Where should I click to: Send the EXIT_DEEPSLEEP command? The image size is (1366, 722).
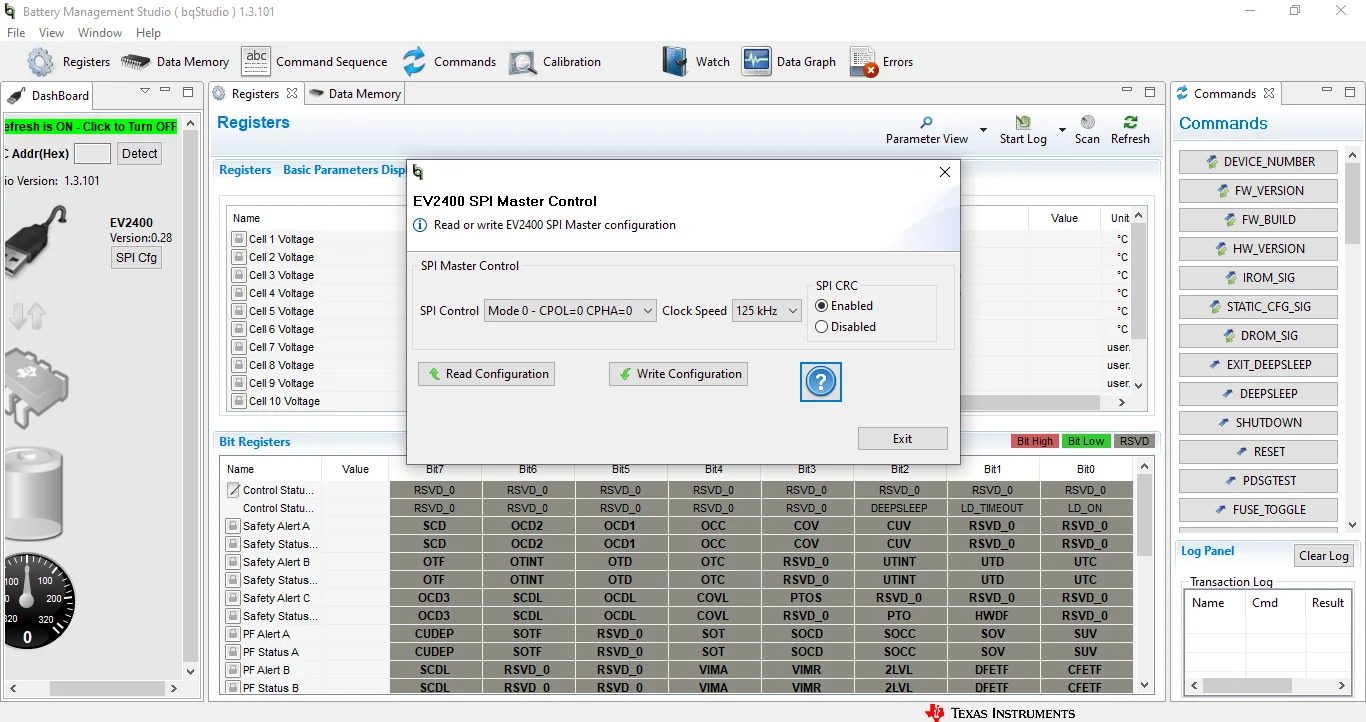tap(1258, 365)
